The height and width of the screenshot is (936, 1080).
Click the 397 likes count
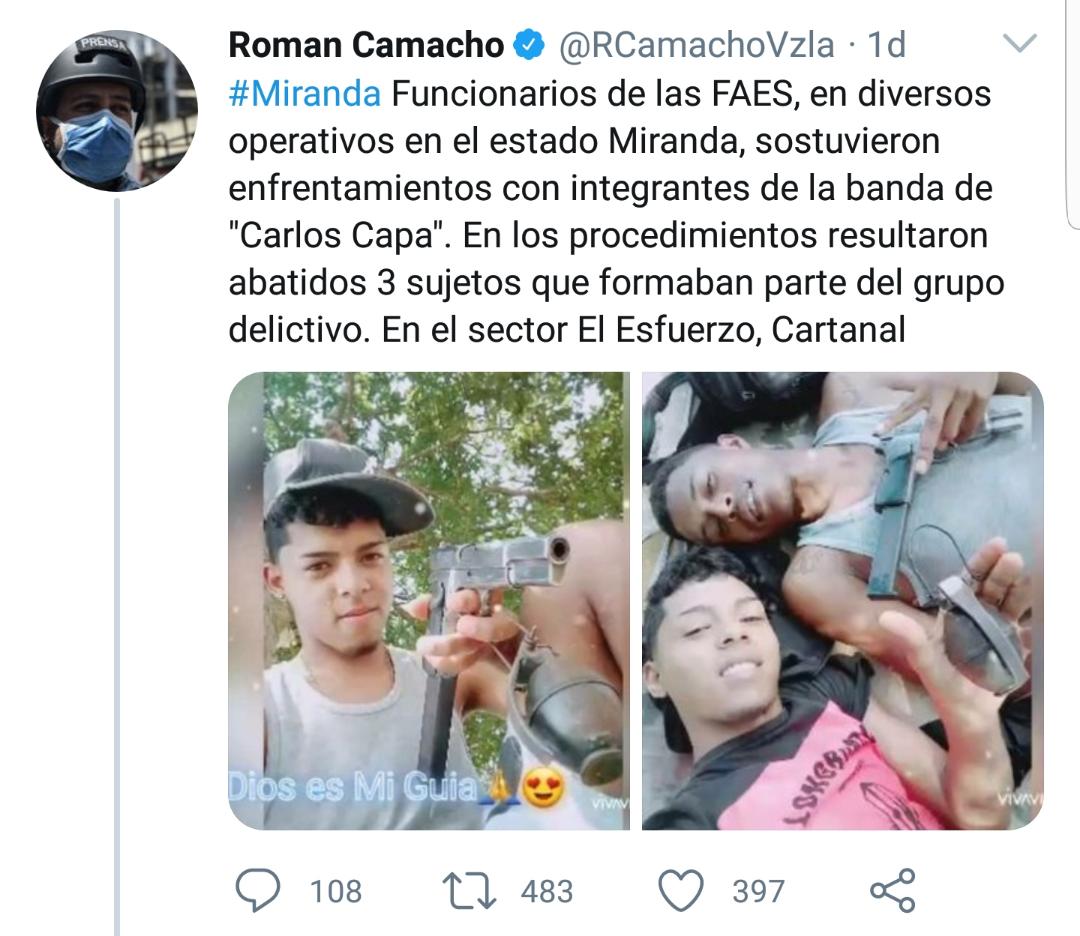click(x=758, y=891)
